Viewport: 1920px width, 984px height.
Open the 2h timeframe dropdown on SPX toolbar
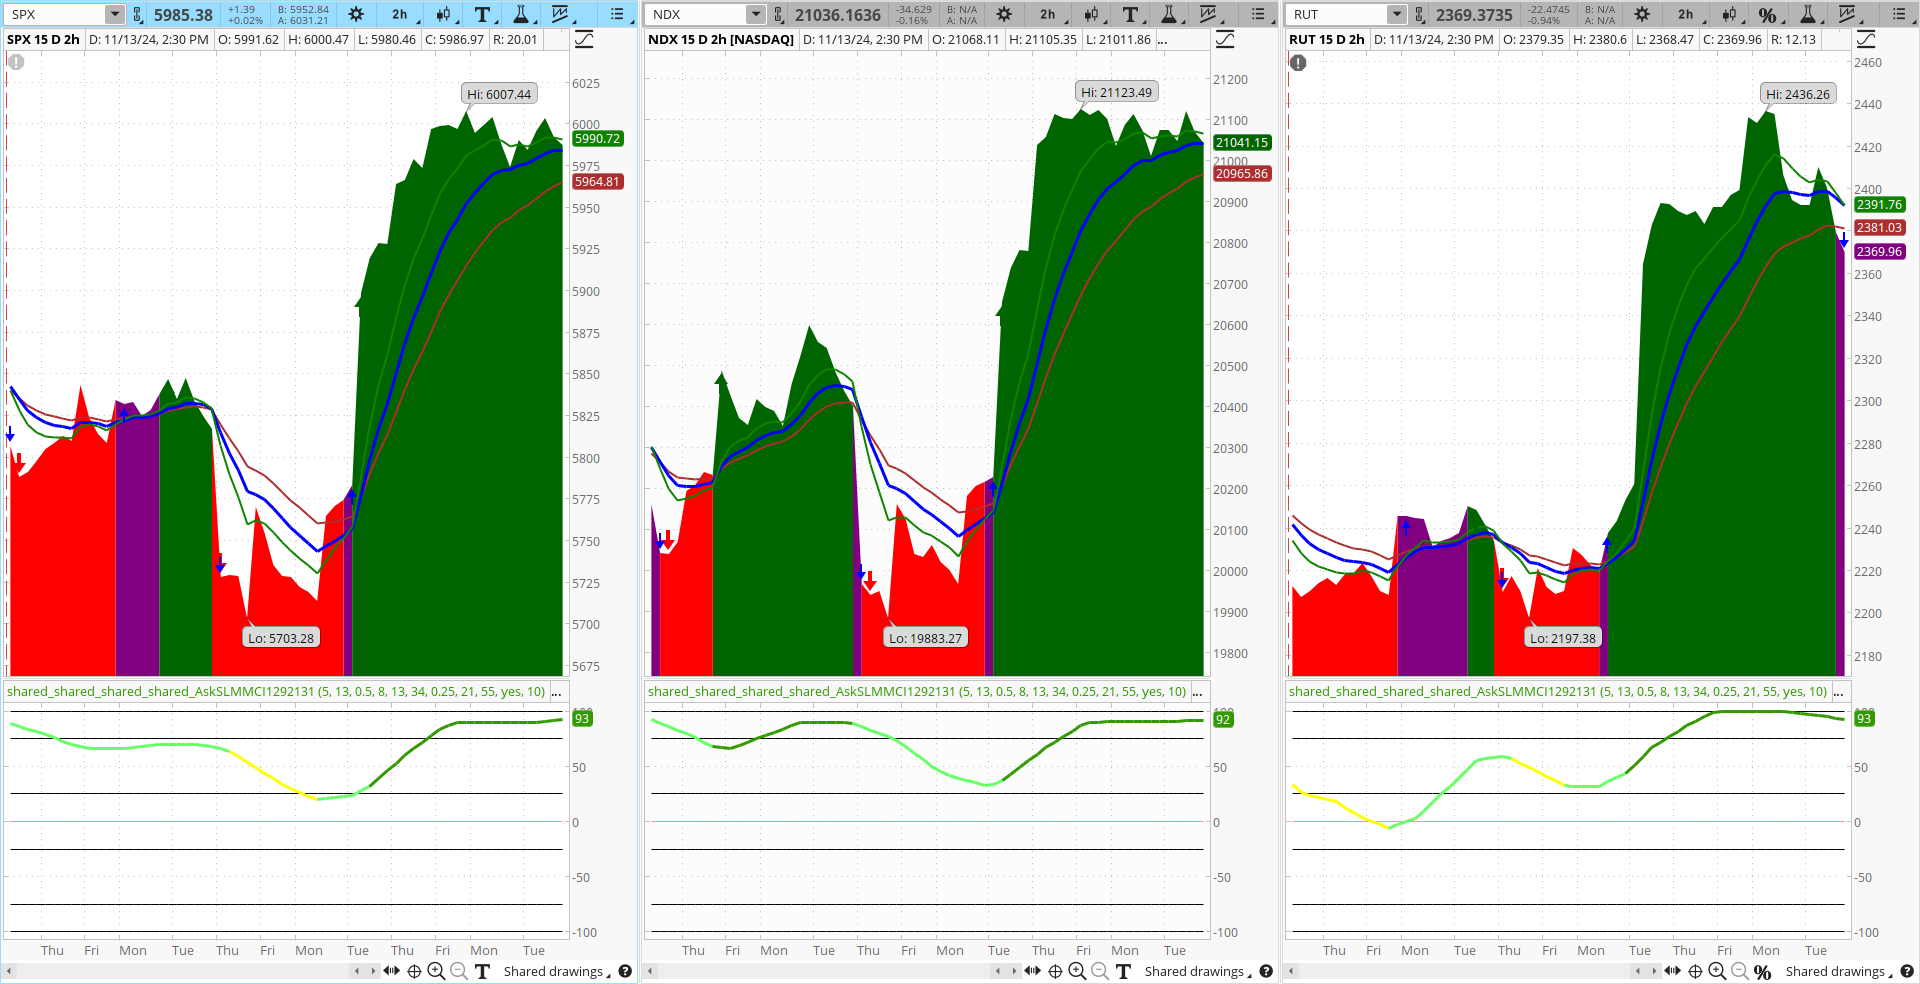[400, 15]
